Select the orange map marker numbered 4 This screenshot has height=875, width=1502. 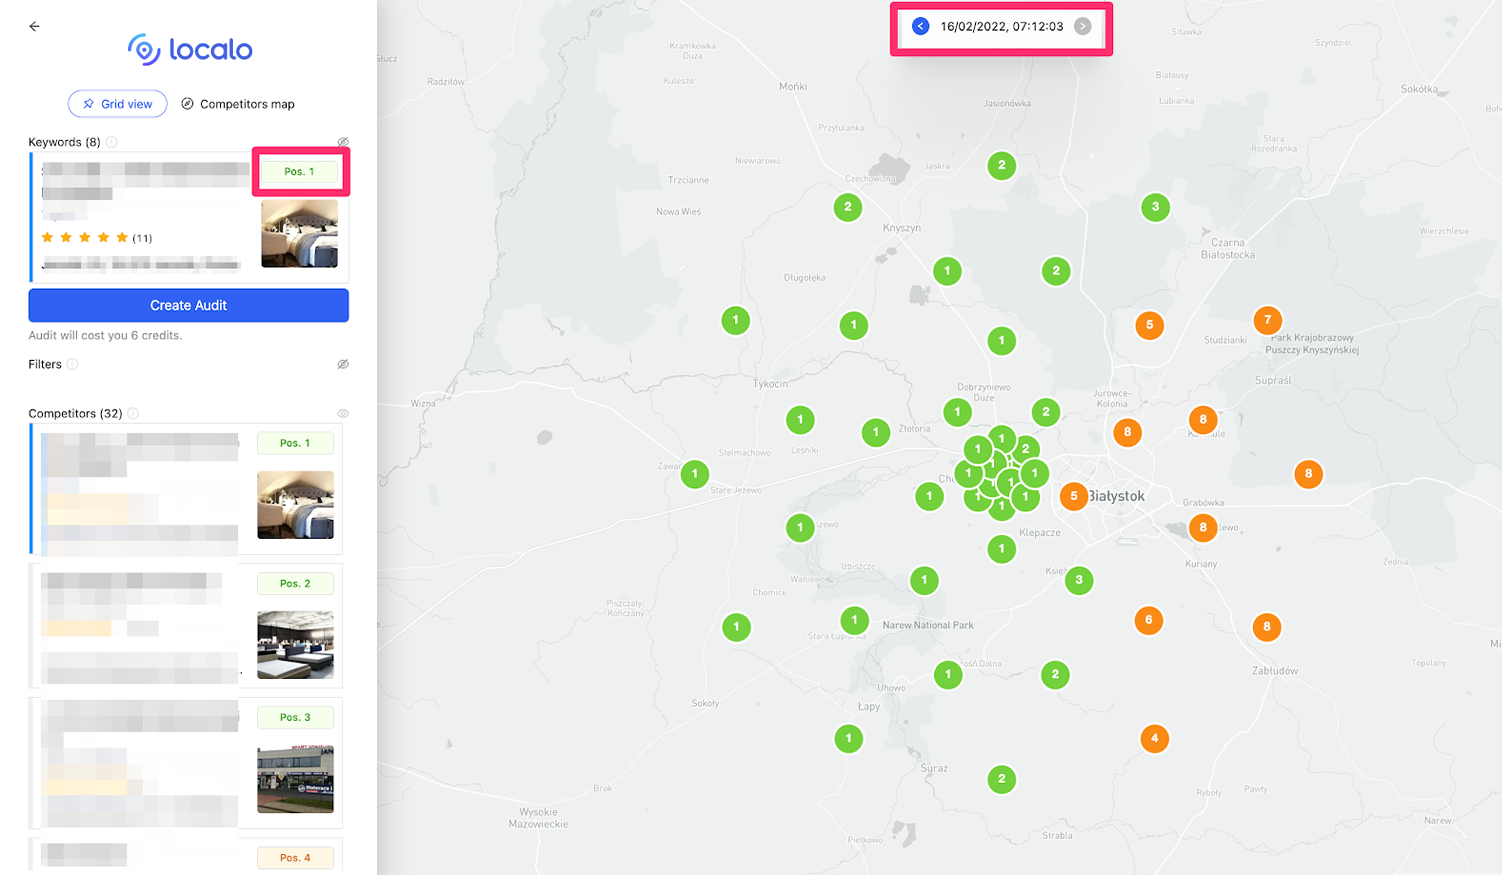point(1154,739)
